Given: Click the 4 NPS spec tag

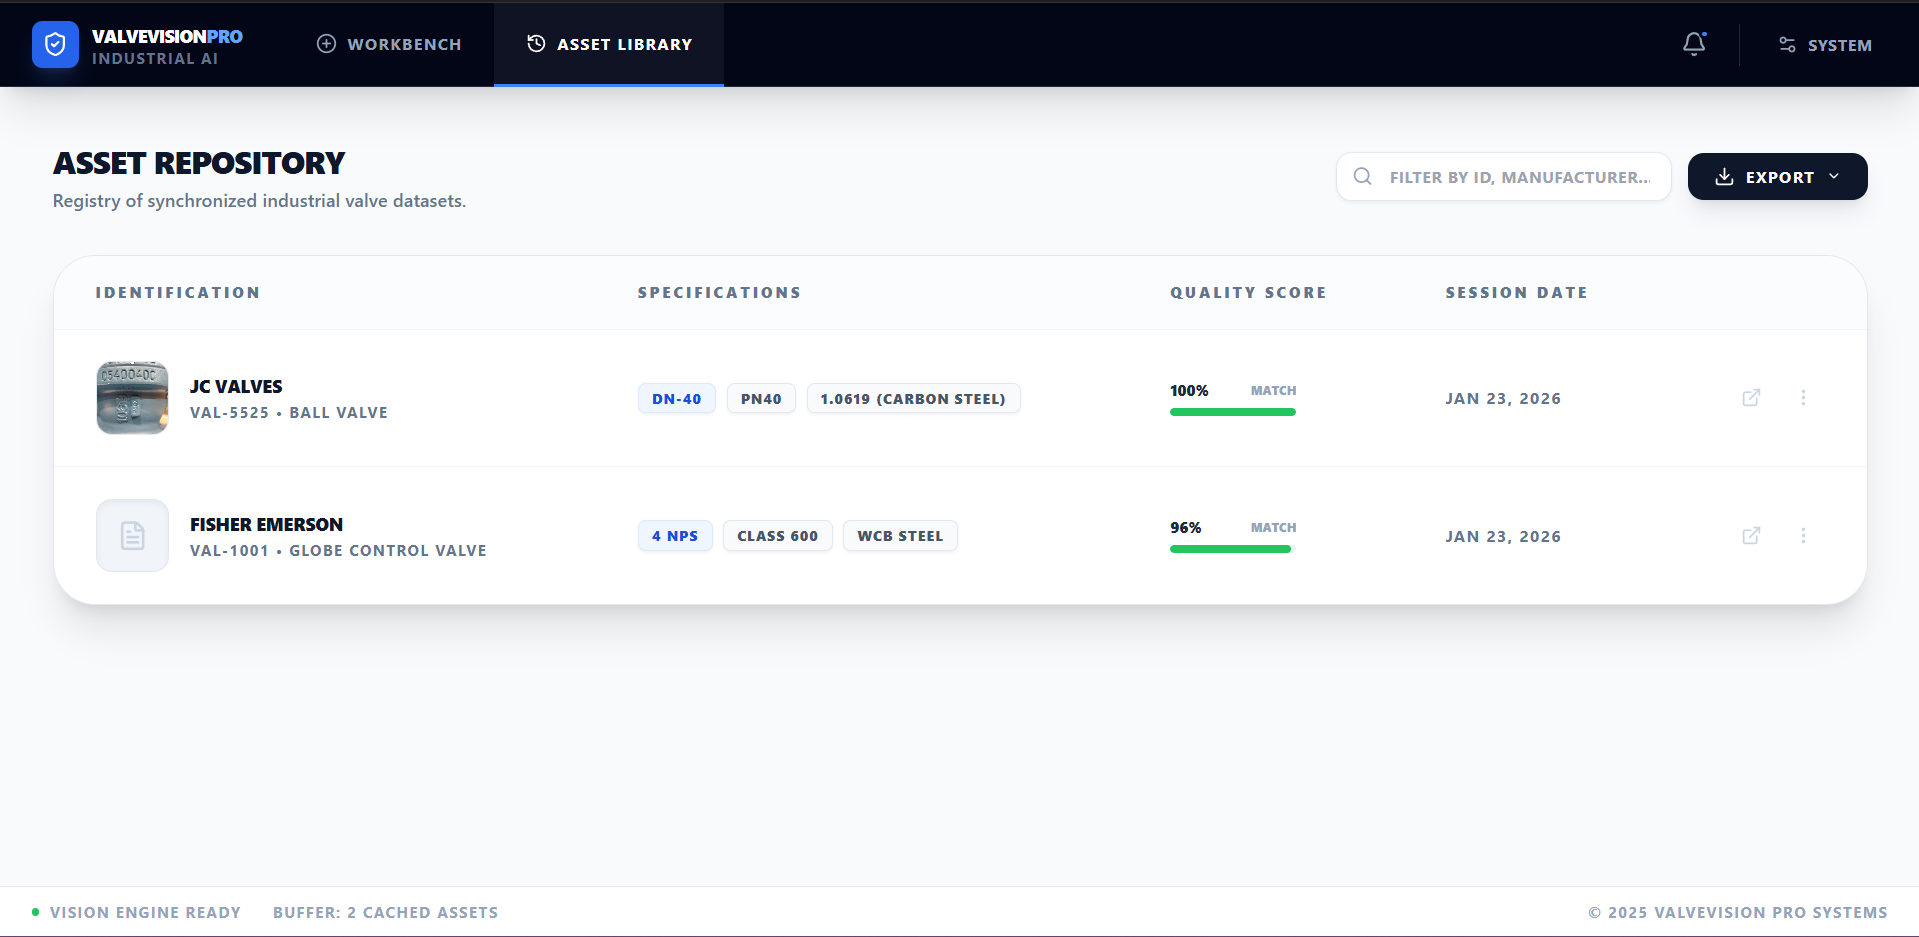Looking at the screenshot, I should (x=675, y=536).
